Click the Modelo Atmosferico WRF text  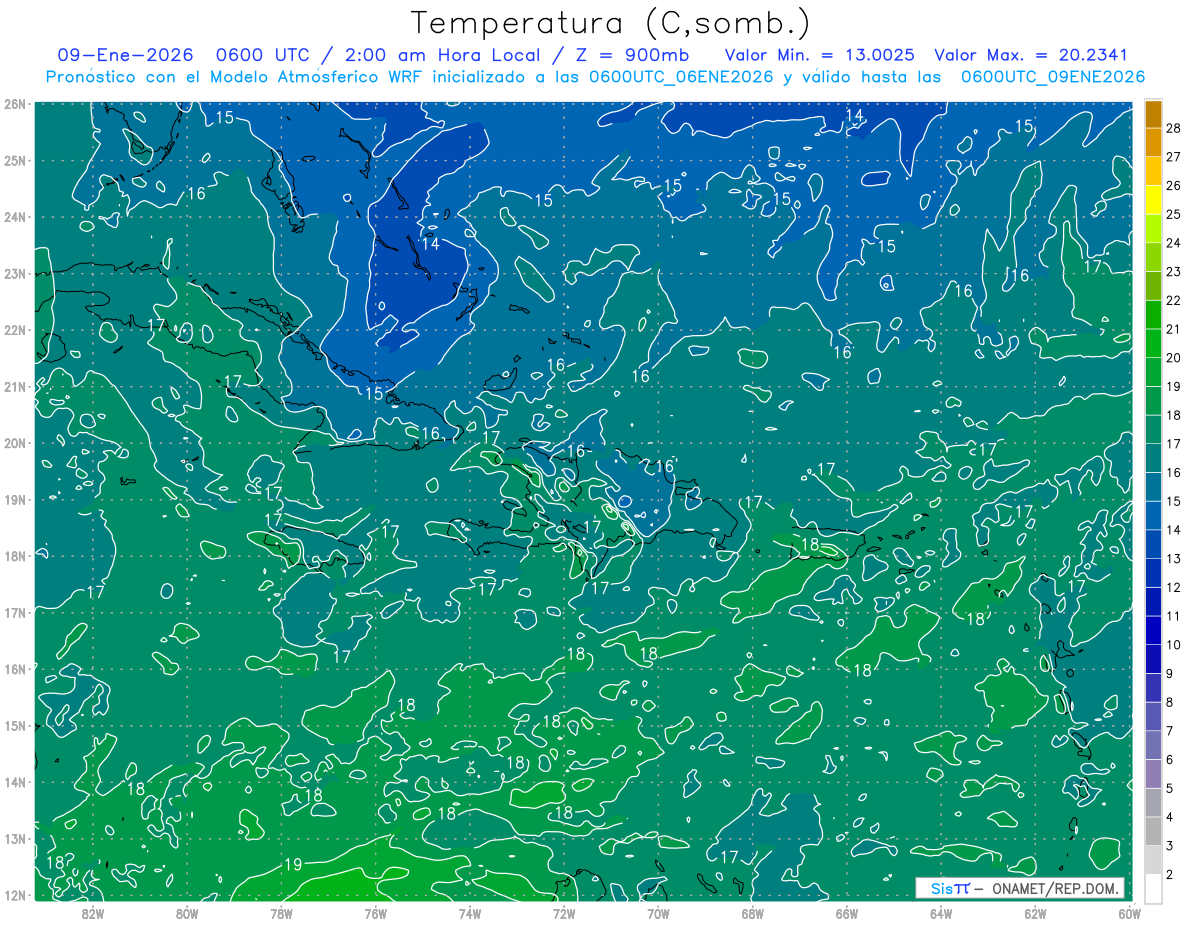[x=314, y=77]
